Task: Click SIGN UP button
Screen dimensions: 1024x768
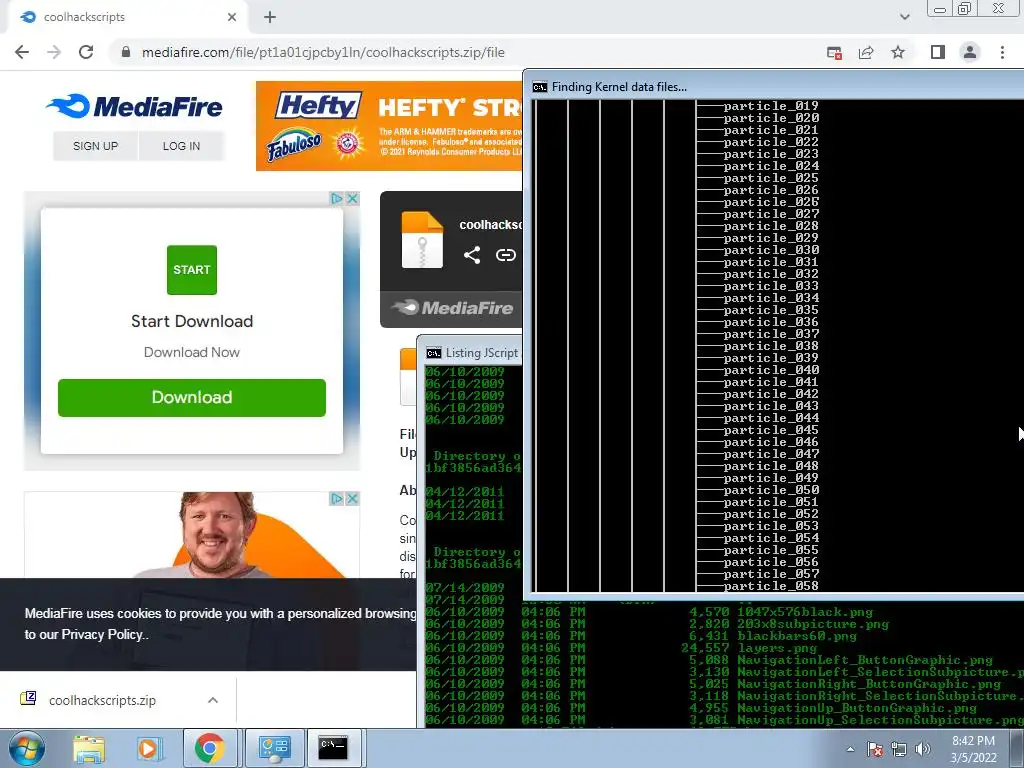Action: coord(95,146)
